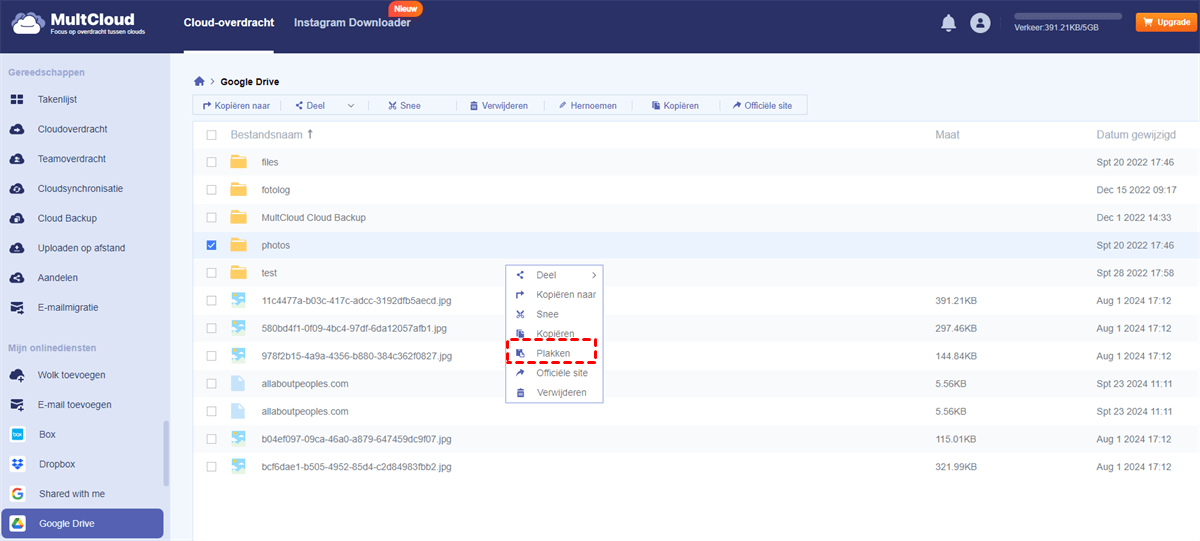Sort by Bestandsnaam column arrow

[310, 134]
